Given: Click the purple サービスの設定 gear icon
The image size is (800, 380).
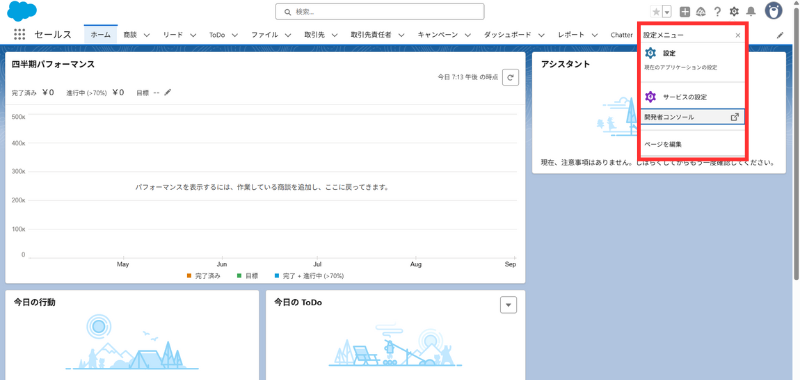Looking at the screenshot, I should pyautogui.click(x=651, y=96).
